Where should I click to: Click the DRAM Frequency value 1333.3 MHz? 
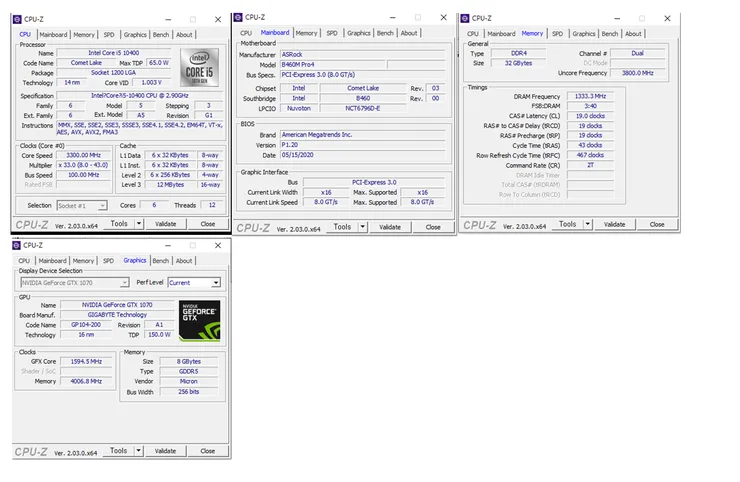(x=590, y=96)
